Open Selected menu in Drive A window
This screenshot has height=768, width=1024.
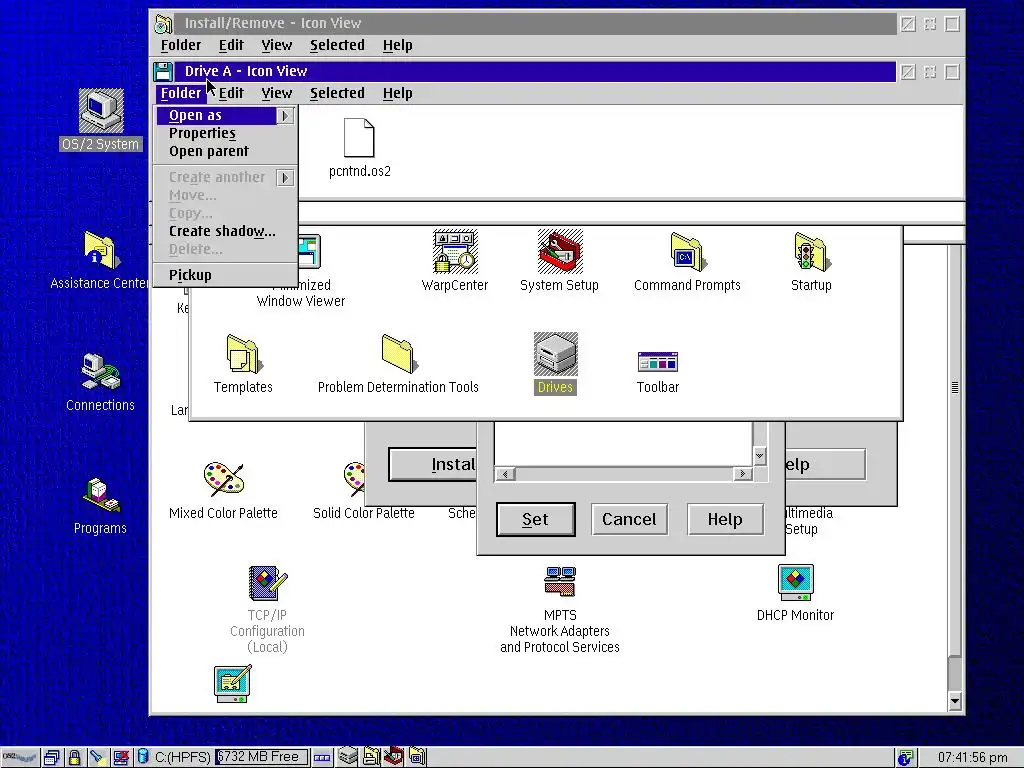point(337,93)
